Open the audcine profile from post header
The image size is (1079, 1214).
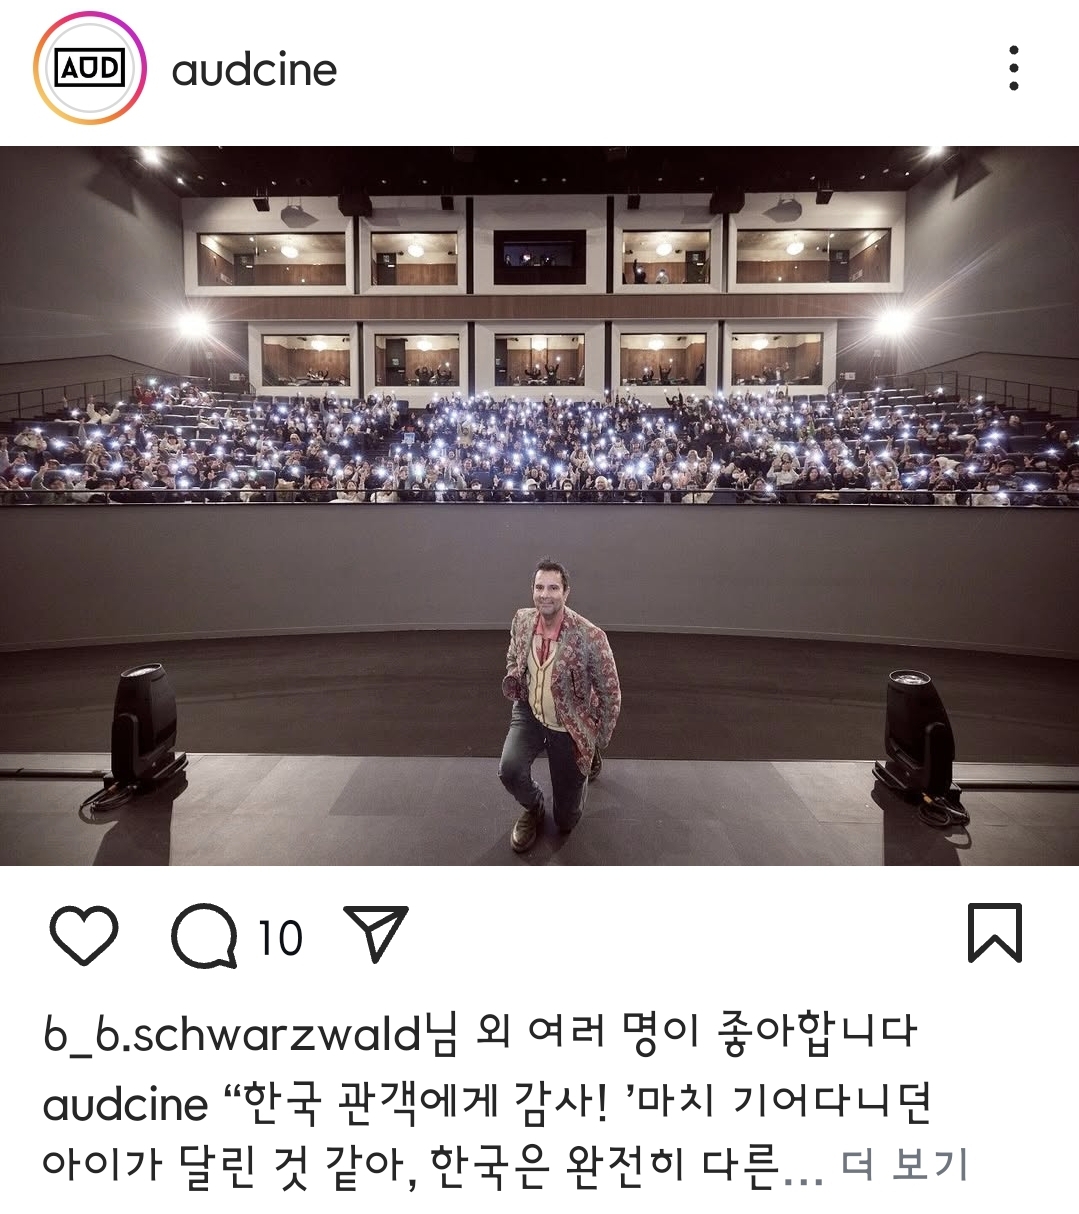tap(254, 70)
